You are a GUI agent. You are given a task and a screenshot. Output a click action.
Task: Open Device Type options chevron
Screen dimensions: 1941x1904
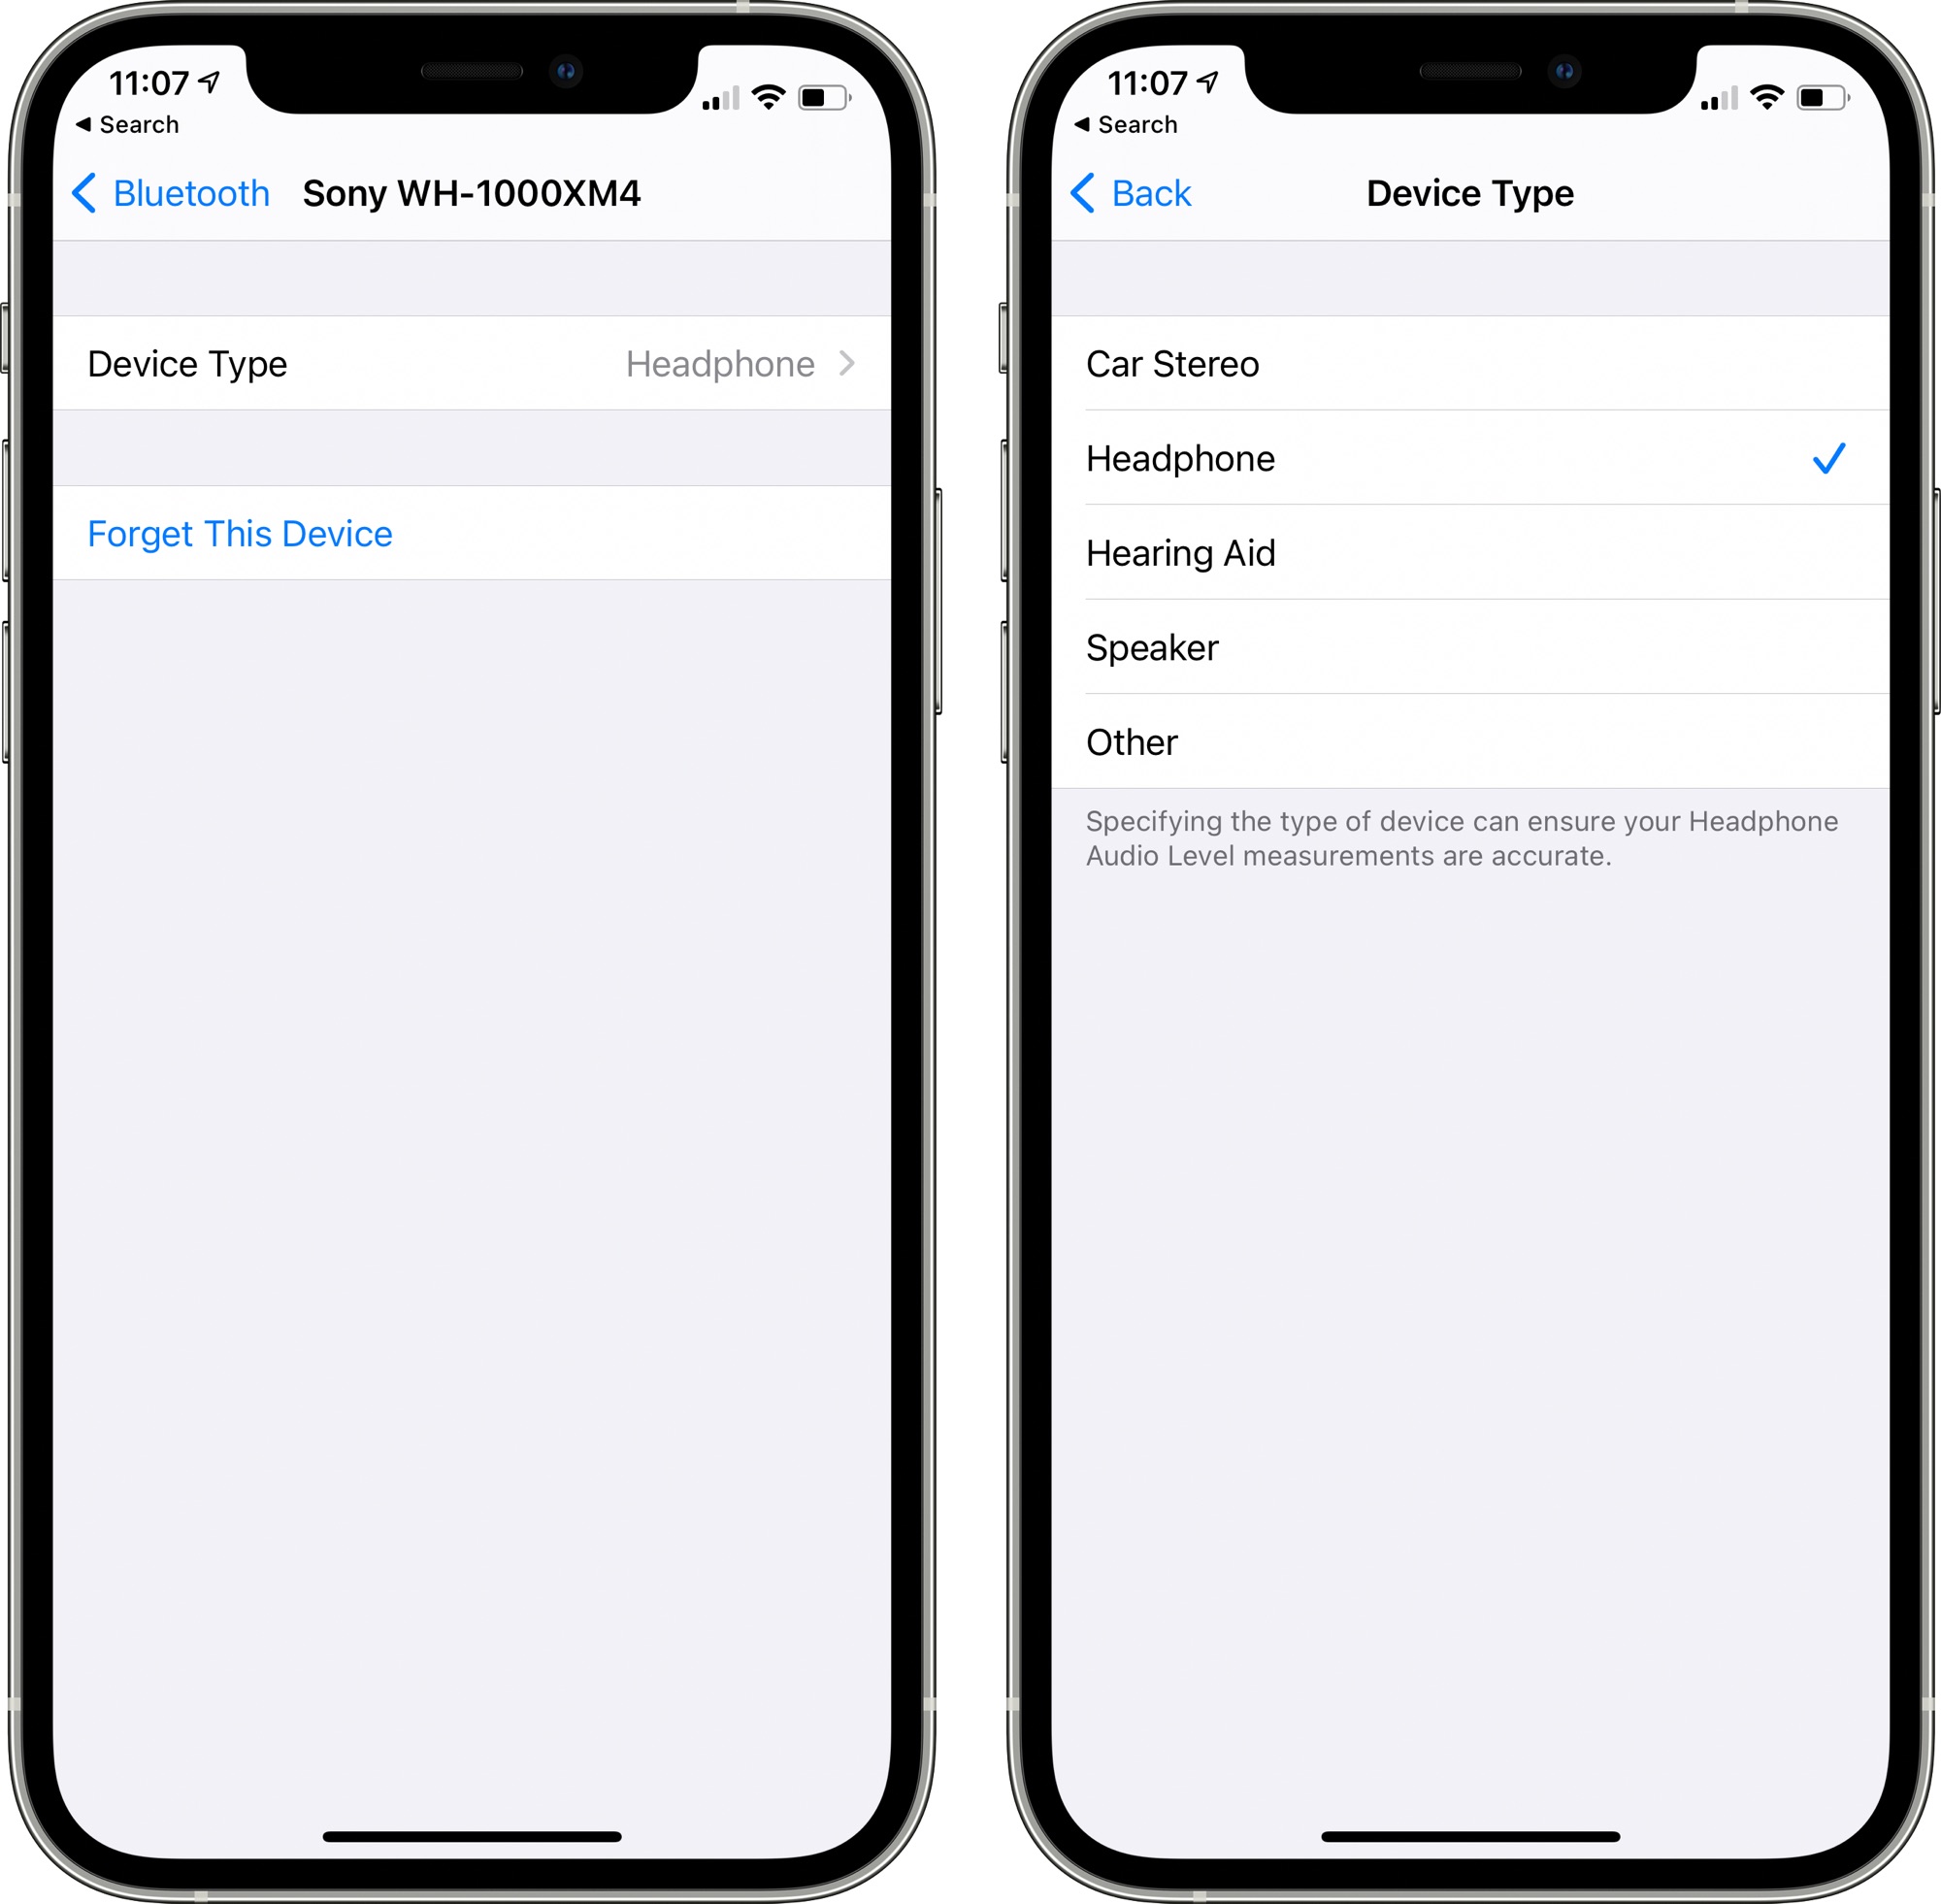871,366
